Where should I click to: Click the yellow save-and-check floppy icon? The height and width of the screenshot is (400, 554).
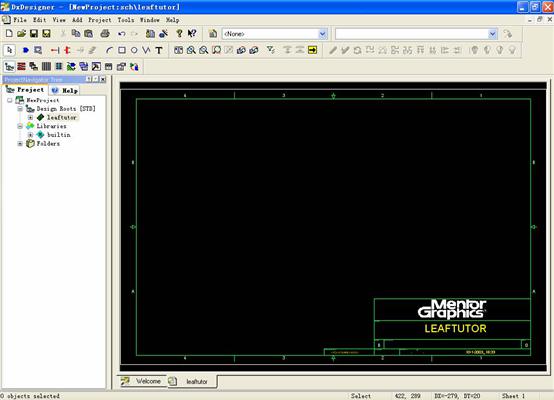(46, 34)
